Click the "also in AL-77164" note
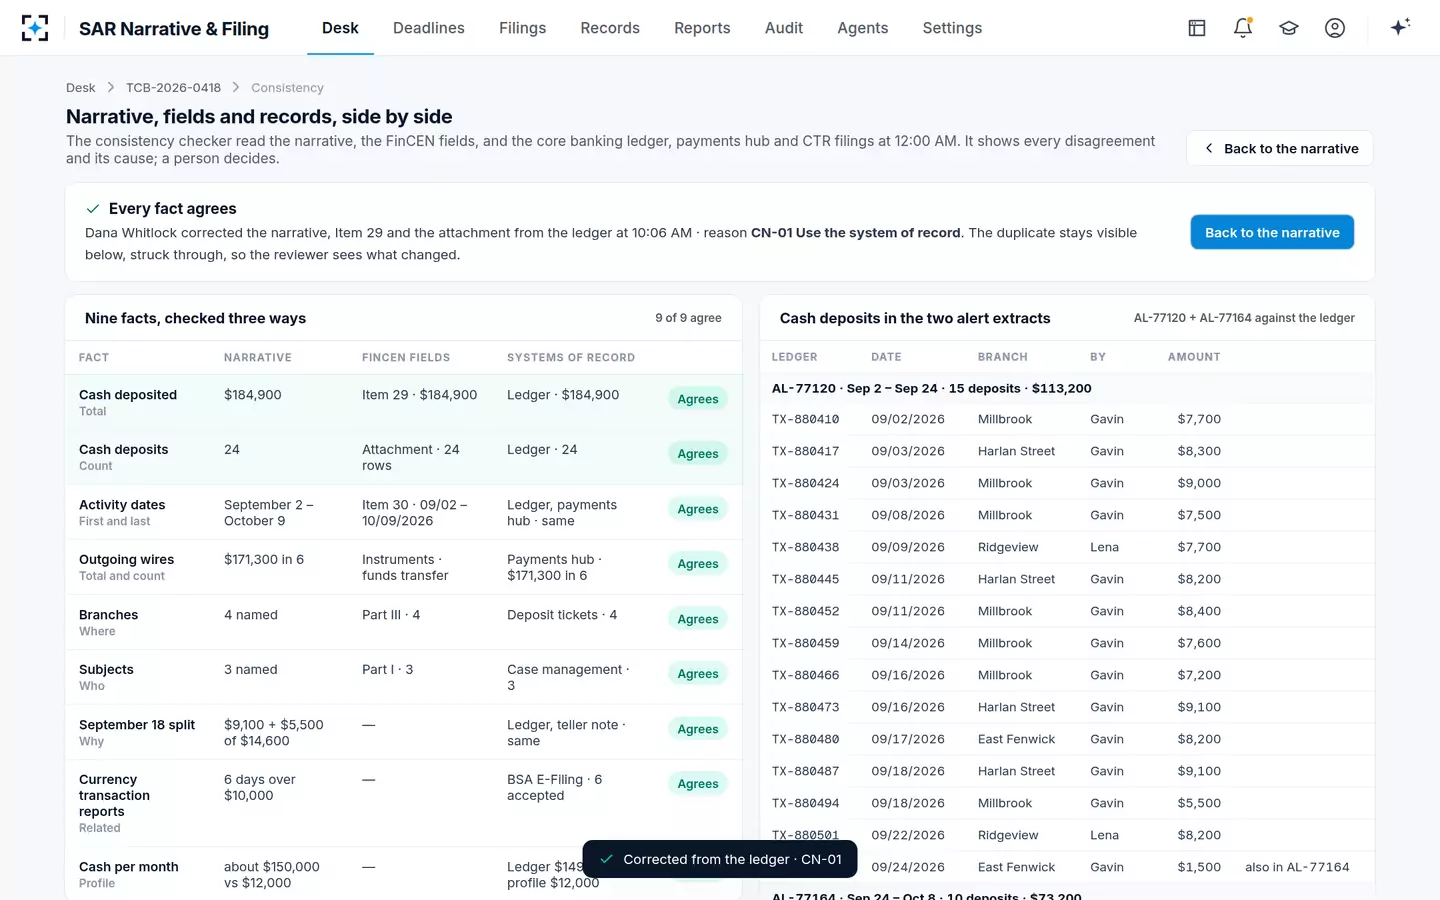1440x900 pixels. (1297, 867)
